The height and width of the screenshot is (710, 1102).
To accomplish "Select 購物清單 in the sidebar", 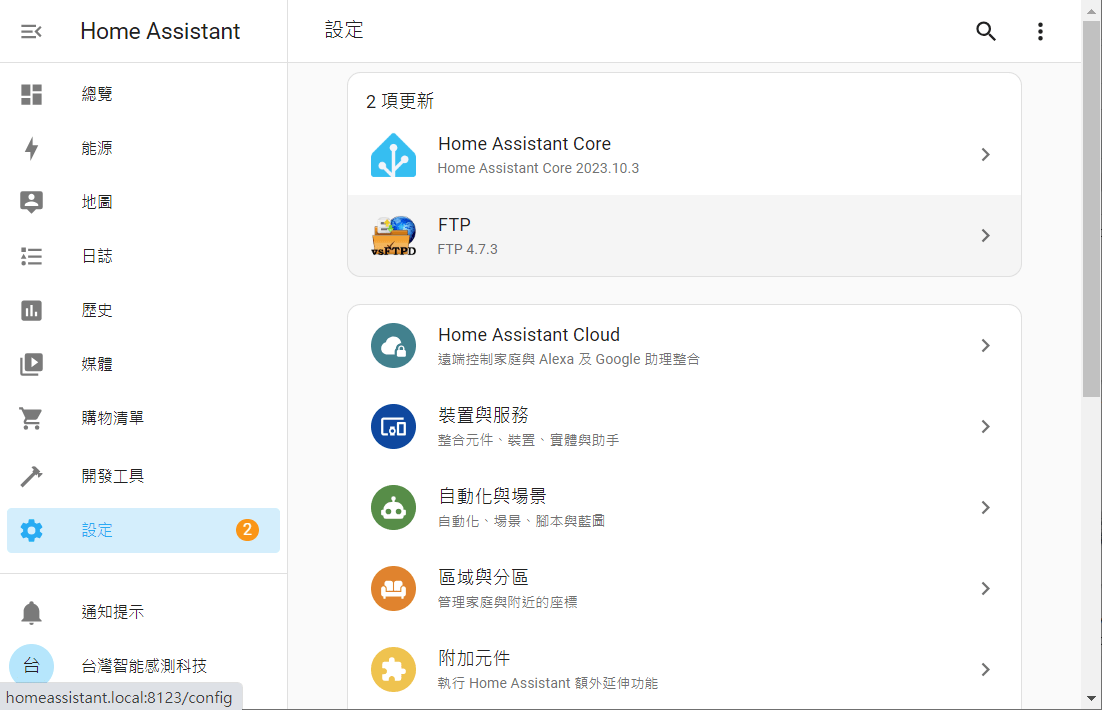I will [112, 418].
